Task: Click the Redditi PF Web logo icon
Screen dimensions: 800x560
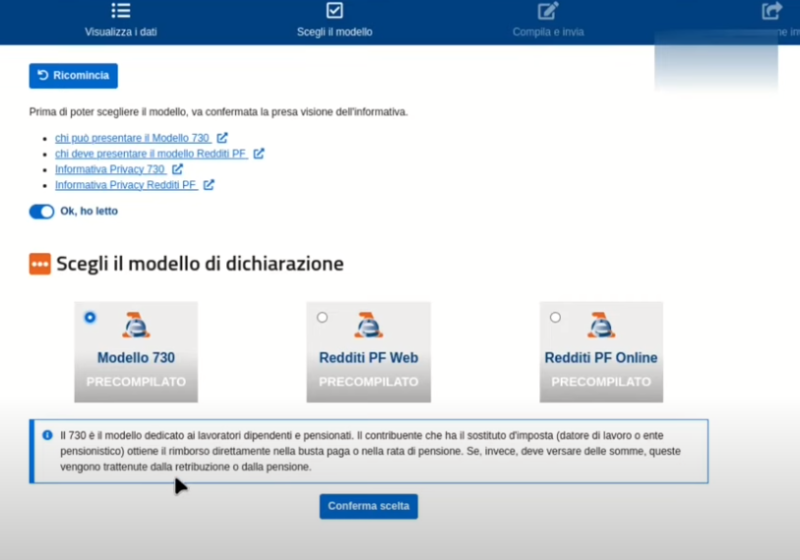Action: pyautogui.click(x=368, y=325)
